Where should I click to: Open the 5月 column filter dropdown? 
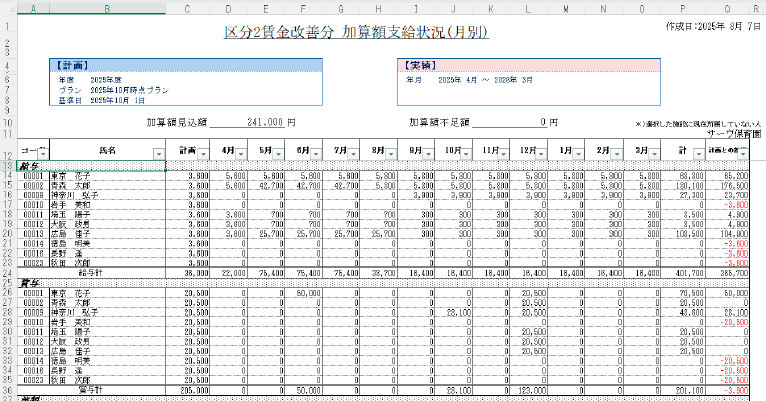(278, 154)
